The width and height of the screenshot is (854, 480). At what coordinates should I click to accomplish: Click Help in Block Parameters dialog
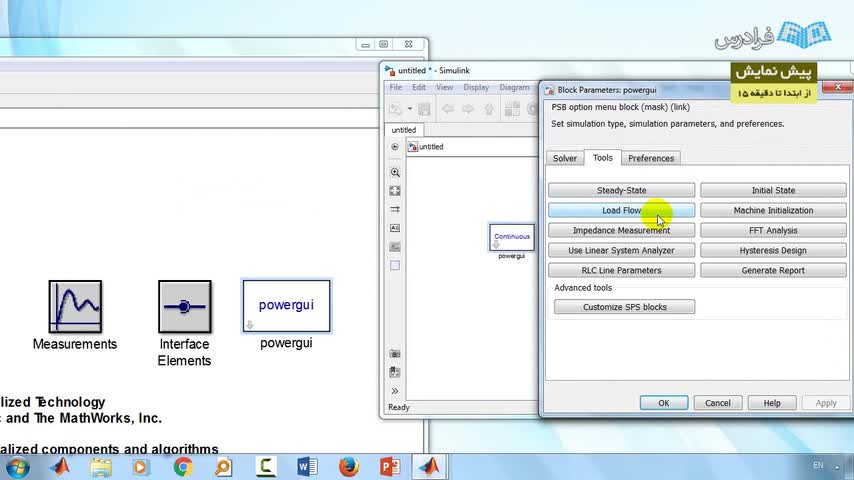[772, 403]
